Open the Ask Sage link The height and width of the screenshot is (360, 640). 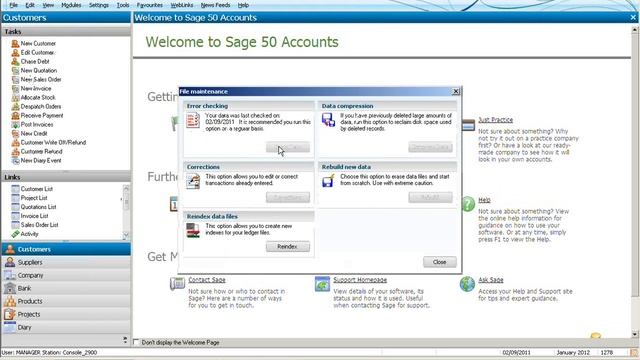[x=491, y=280]
